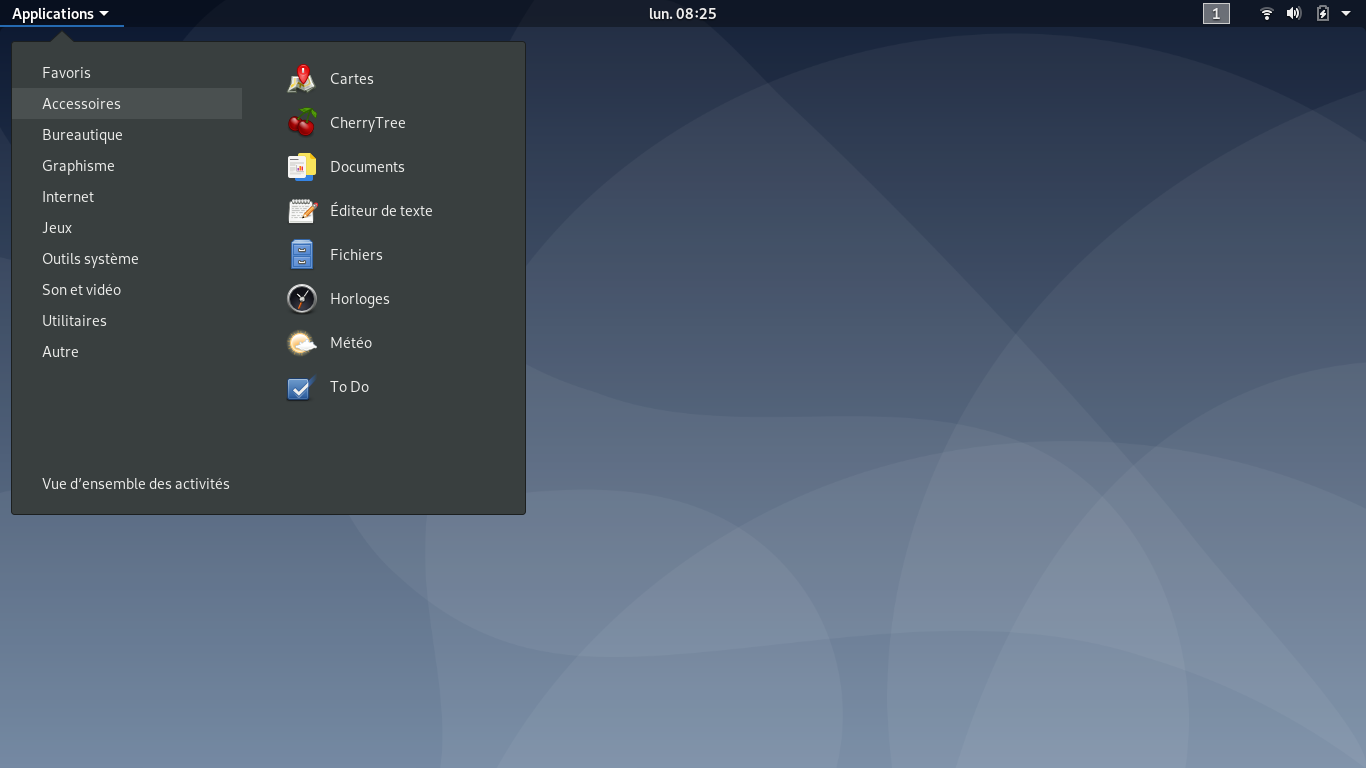Image resolution: width=1366 pixels, height=768 pixels.
Task: Show the Autre category
Action: tap(127, 352)
